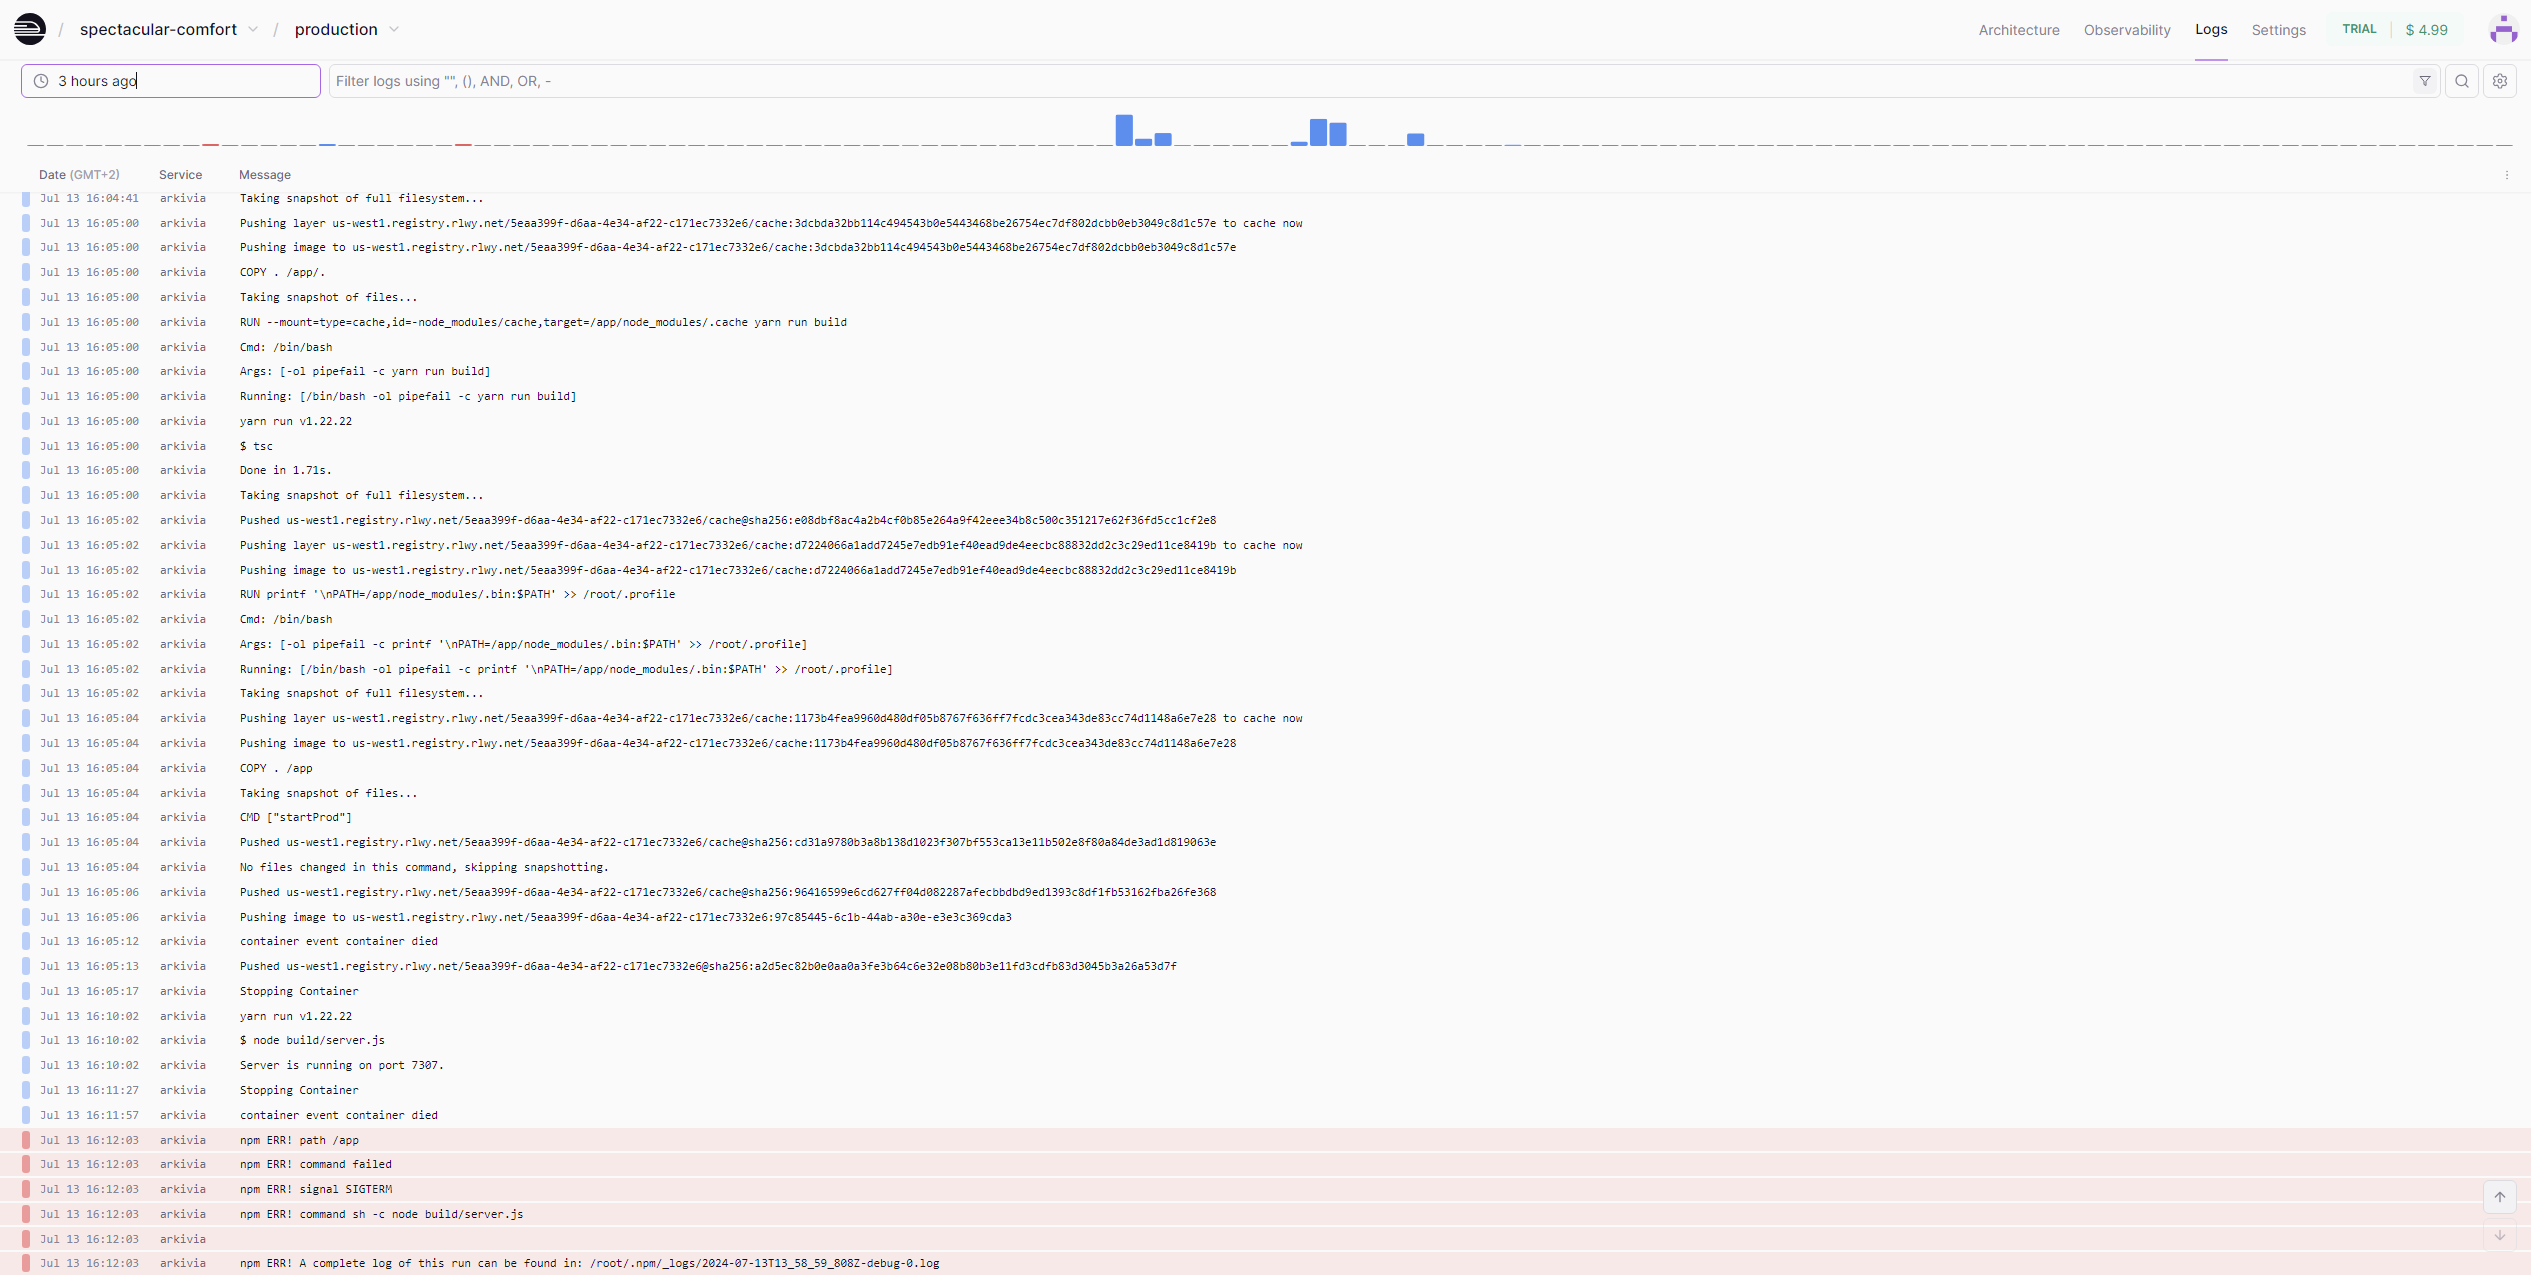Click the TRIAL plan badge

point(2359,29)
